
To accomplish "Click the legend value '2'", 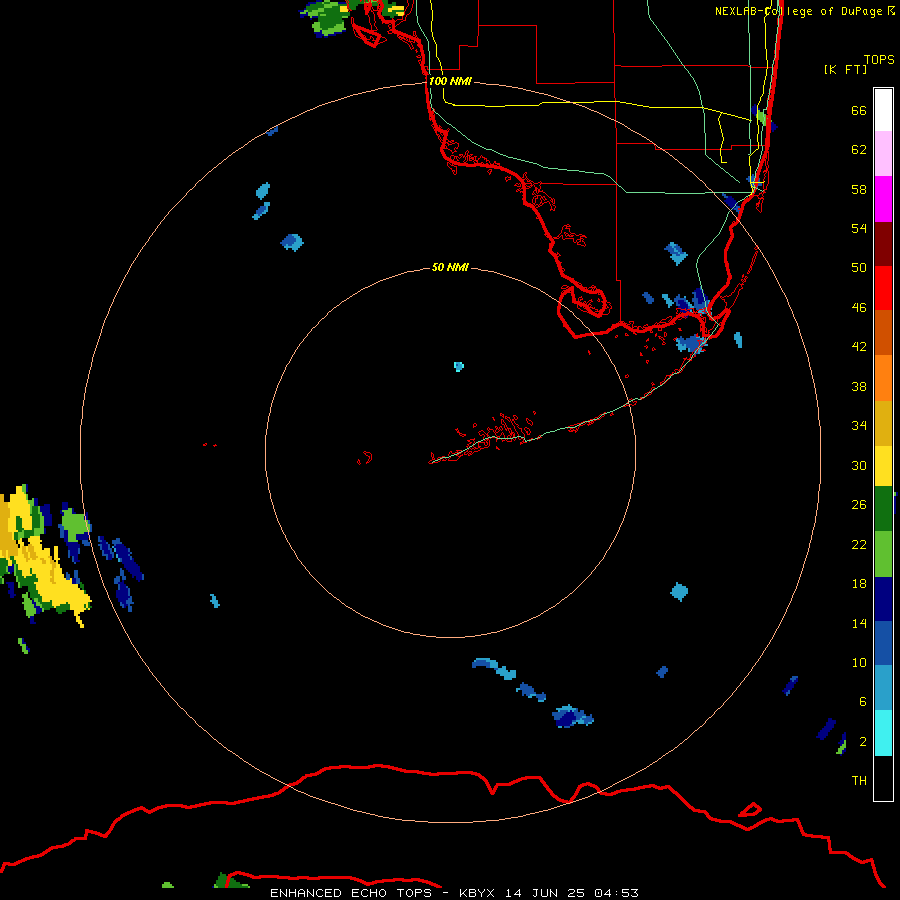I will 862,742.
